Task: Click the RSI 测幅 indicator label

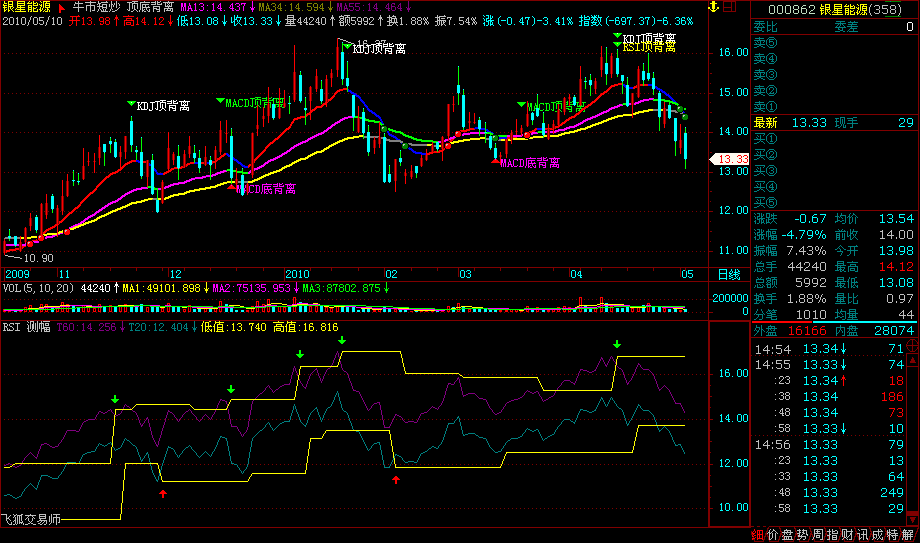Action: coord(26,327)
